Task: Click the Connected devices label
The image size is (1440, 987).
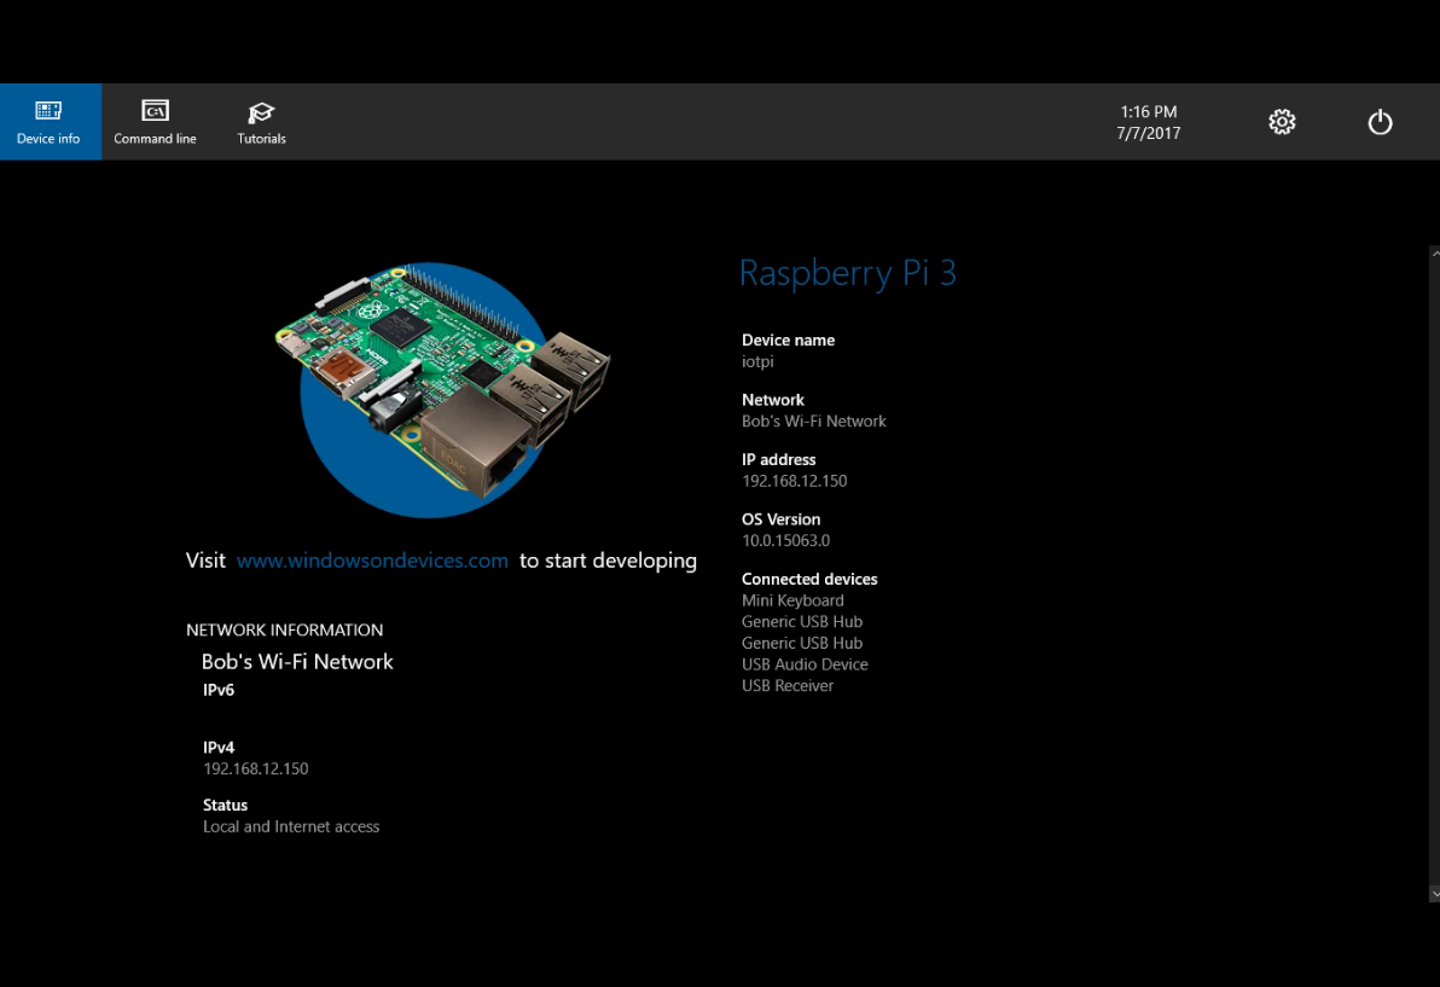Action: [x=809, y=579]
